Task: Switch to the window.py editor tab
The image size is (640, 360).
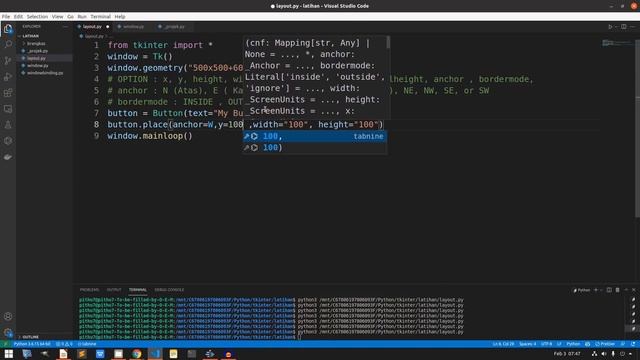Action: pyautogui.click(x=133, y=27)
